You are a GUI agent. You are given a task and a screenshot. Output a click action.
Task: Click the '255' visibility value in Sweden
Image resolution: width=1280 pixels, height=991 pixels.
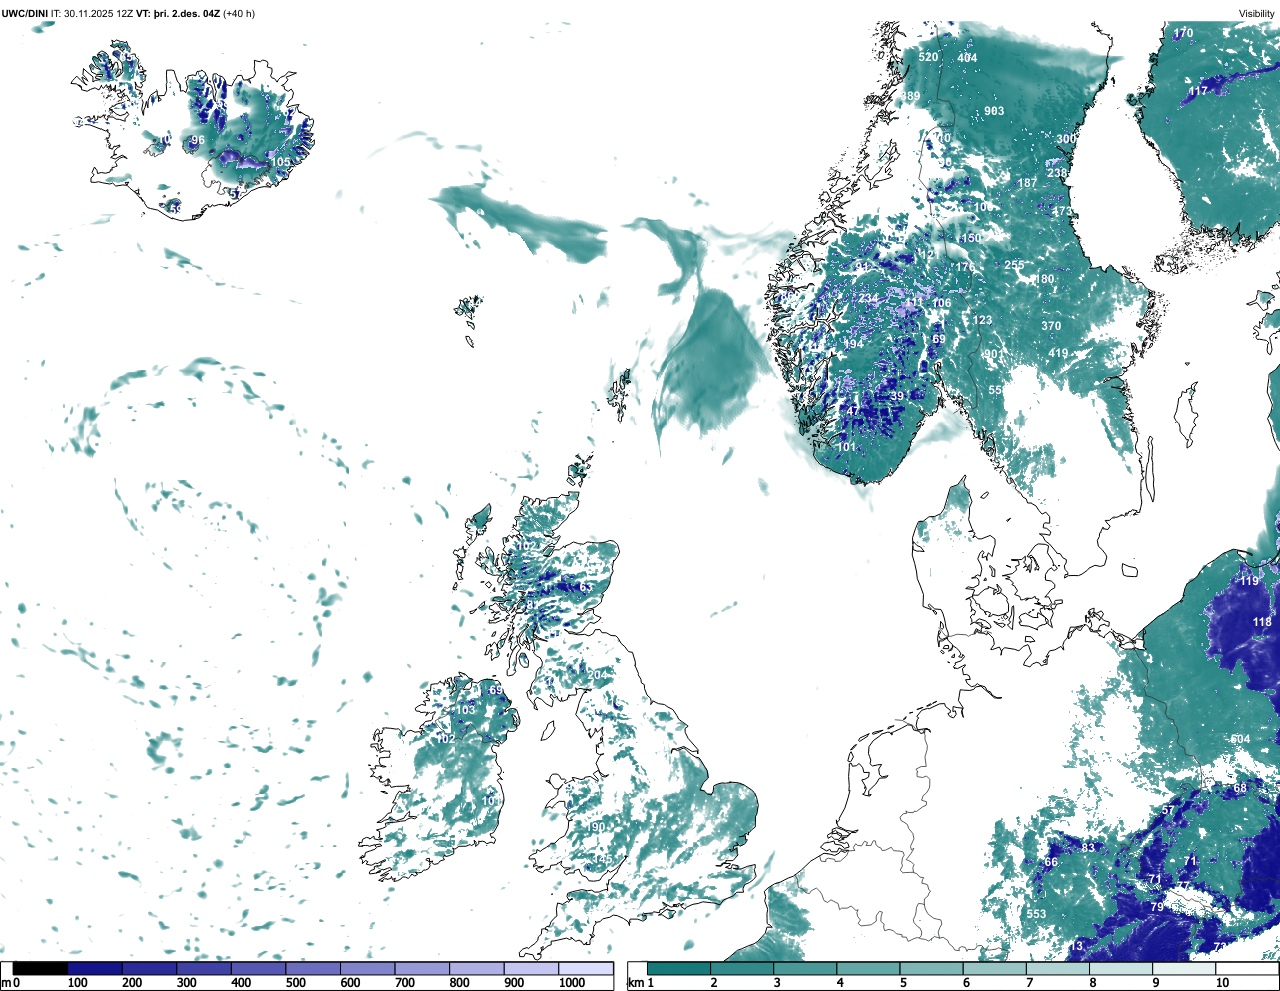1015,266
